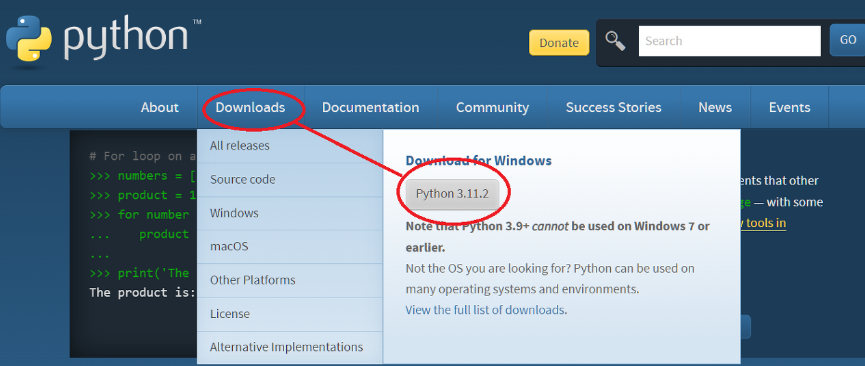Select License in Downloads dropdown
This screenshot has width=865, height=366.
click(290, 314)
